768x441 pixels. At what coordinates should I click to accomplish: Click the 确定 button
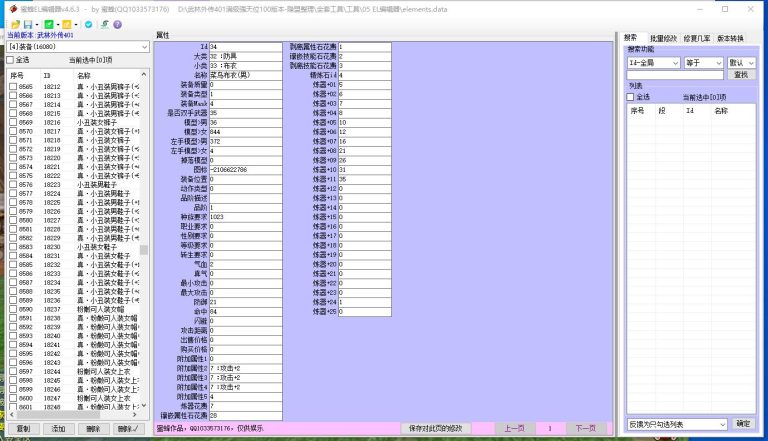743,424
